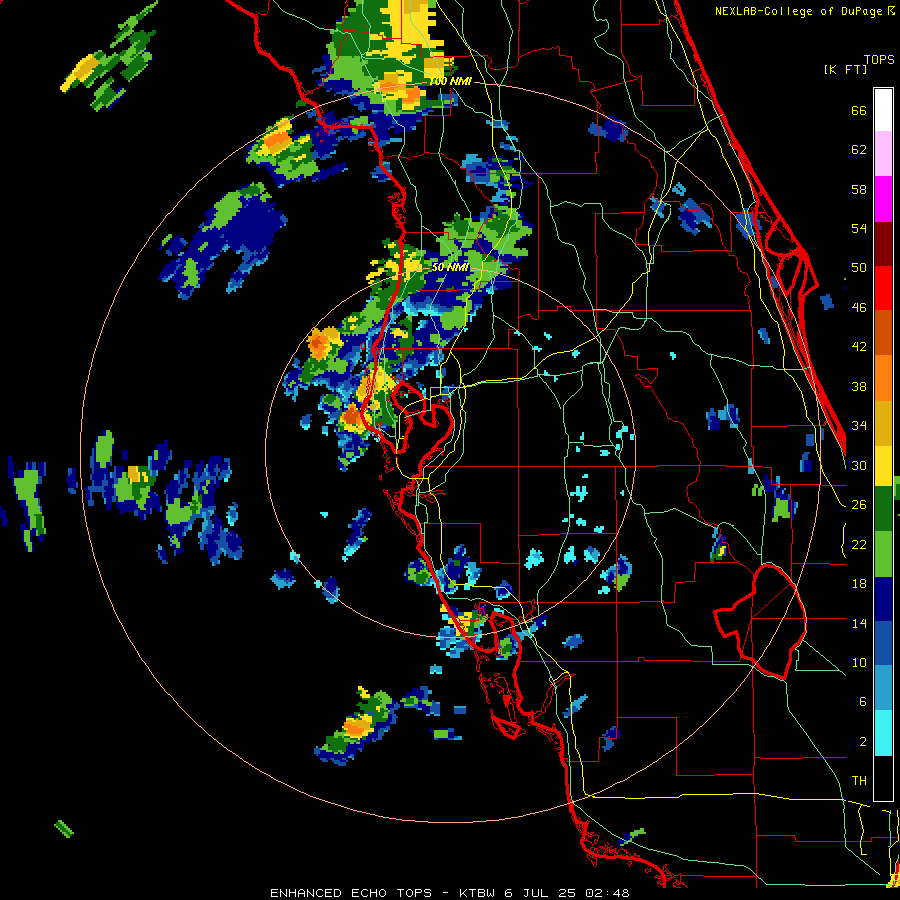Image resolution: width=900 pixels, height=900 pixels.
Task: Click the 62 legend value
Action: coord(859,150)
